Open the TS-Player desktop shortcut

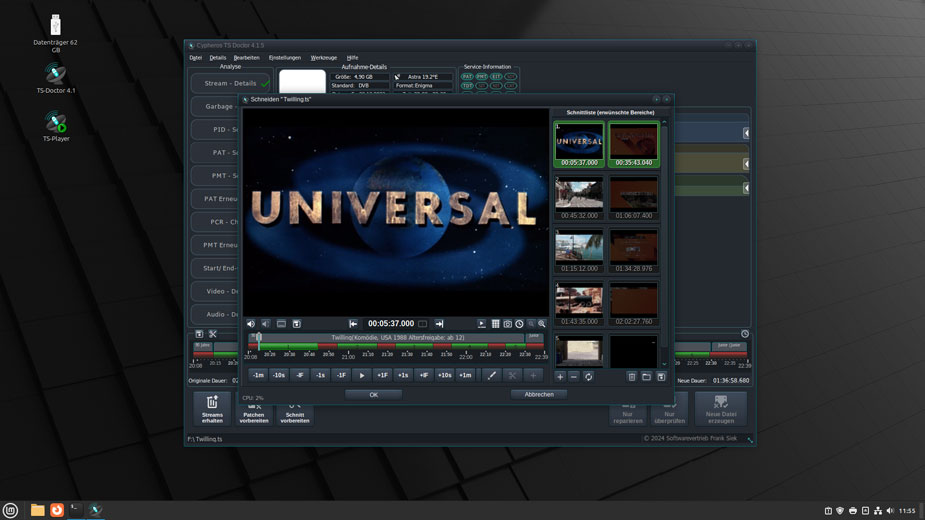[x=56, y=126]
